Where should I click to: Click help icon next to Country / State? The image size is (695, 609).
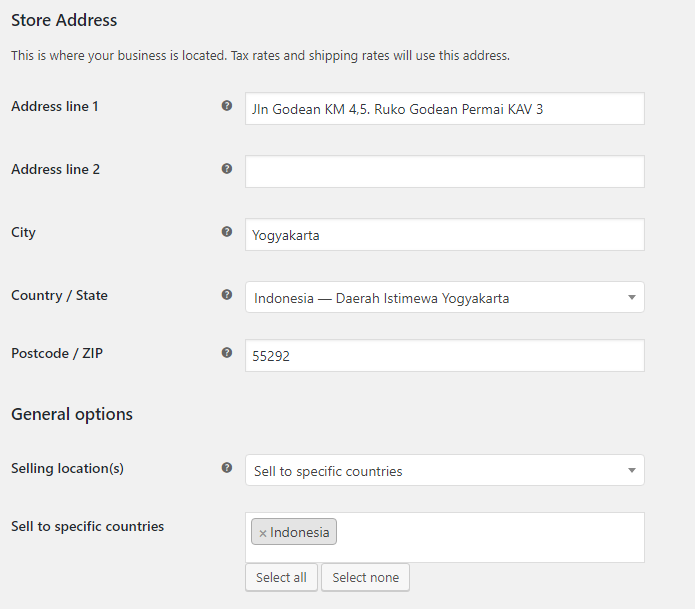pos(226,294)
